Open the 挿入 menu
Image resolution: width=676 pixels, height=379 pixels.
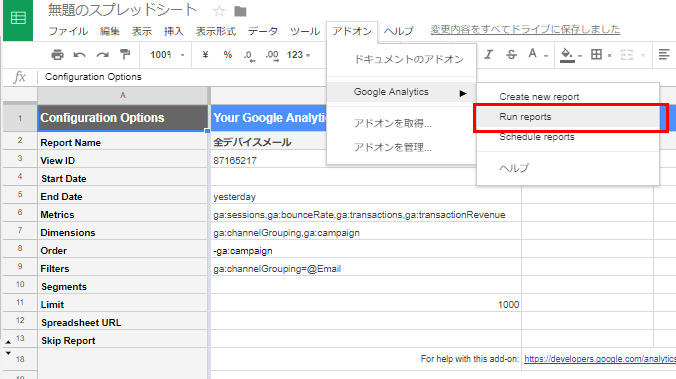(x=174, y=31)
